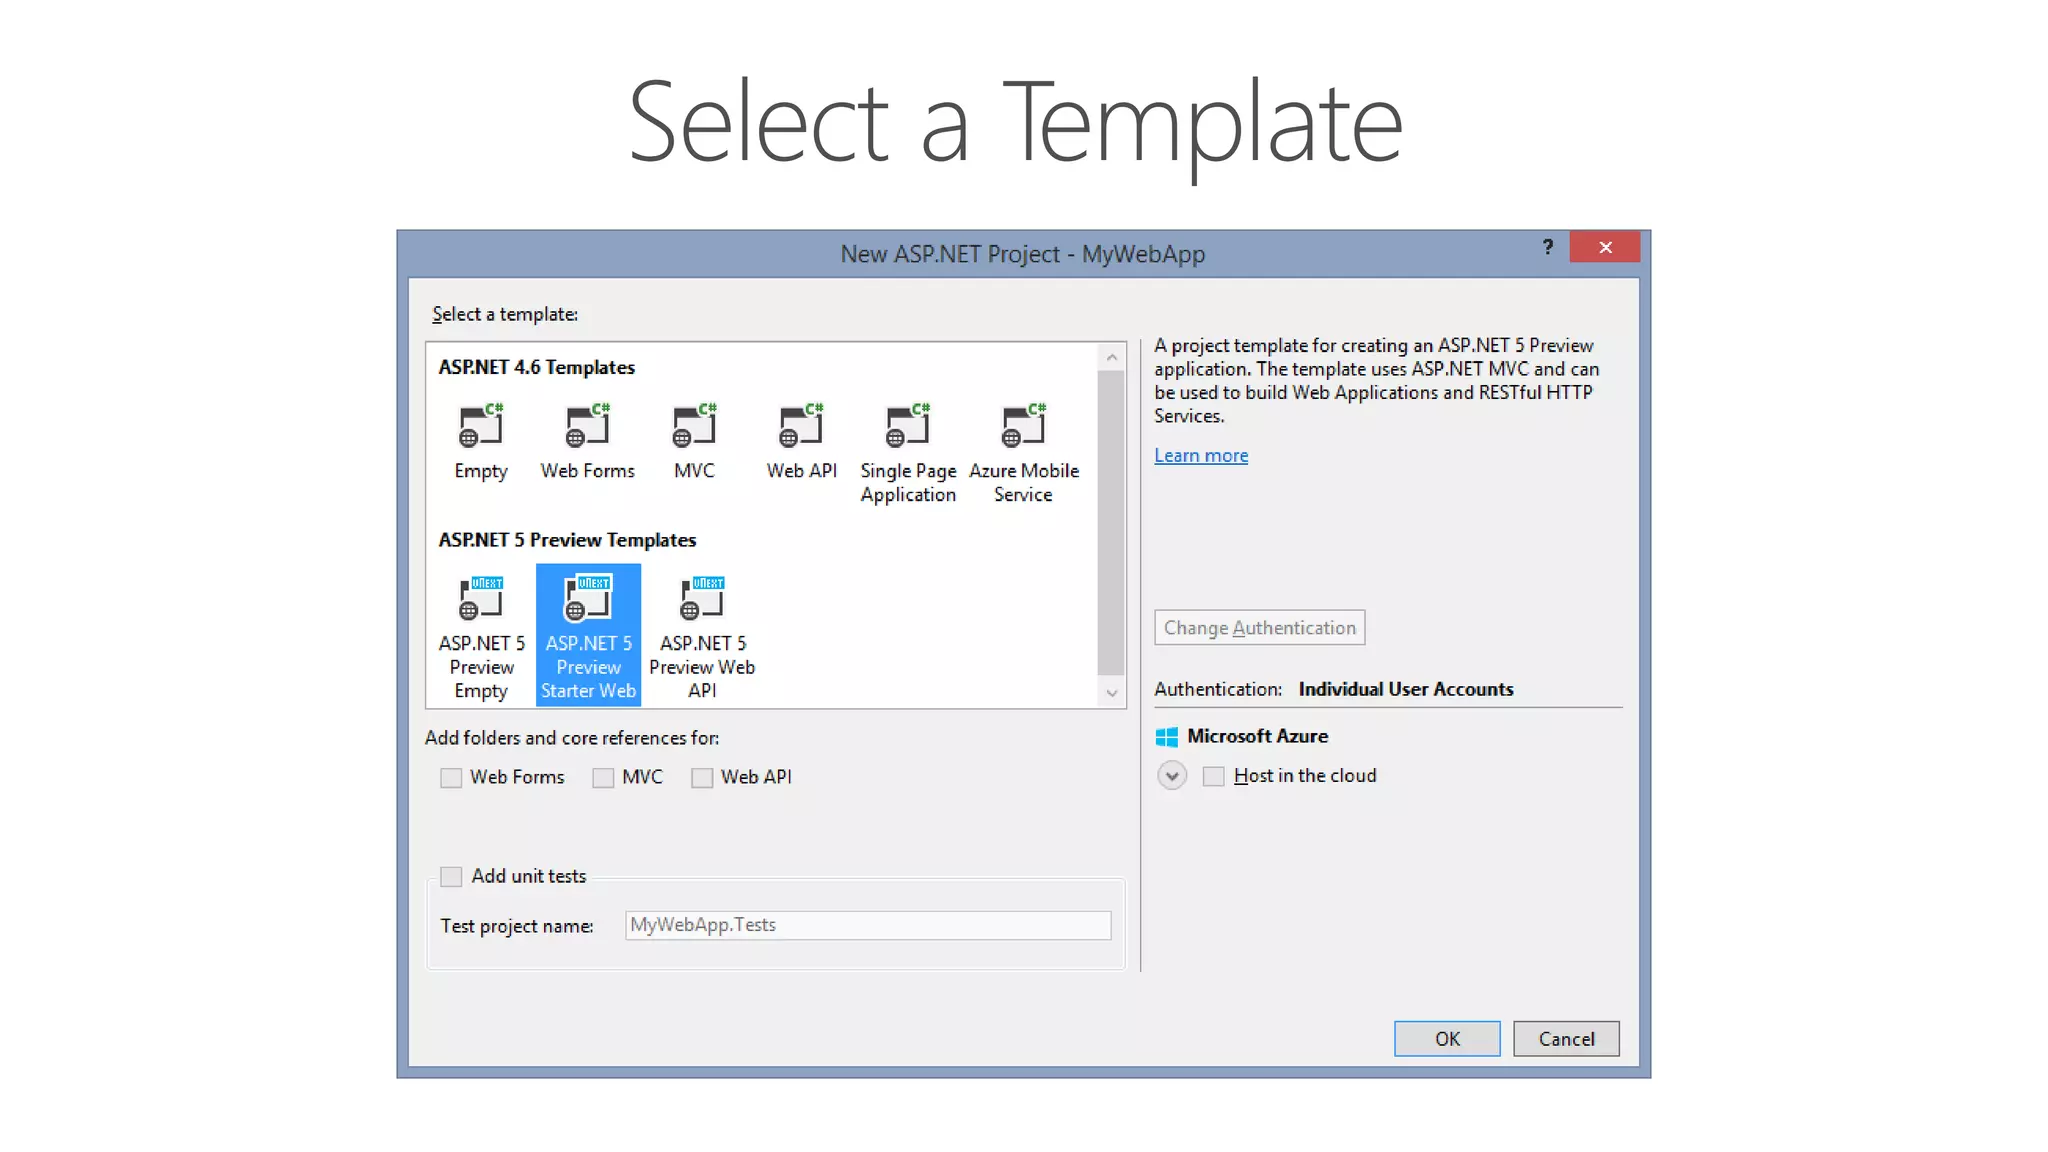Confirm the dialog with OK
This screenshot has height=1152, width=2048.
point(1446,1039)
